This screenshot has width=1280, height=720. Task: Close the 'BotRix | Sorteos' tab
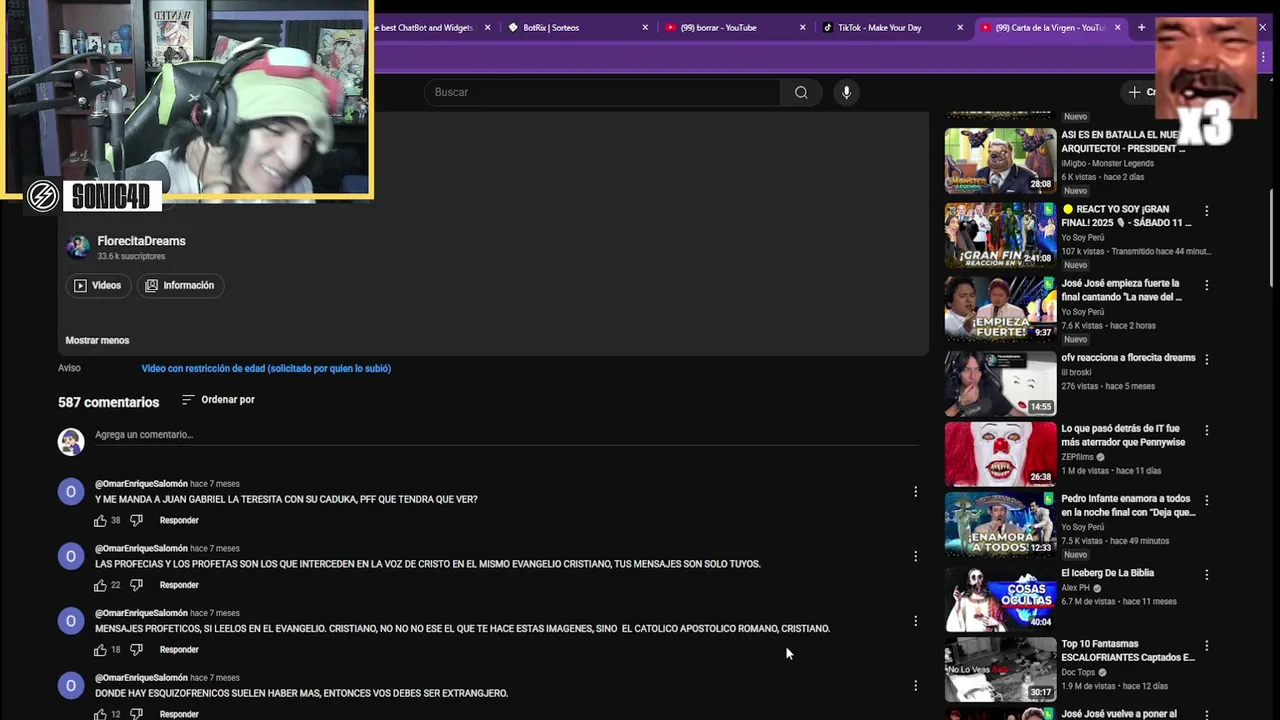[x=645, y=28]
